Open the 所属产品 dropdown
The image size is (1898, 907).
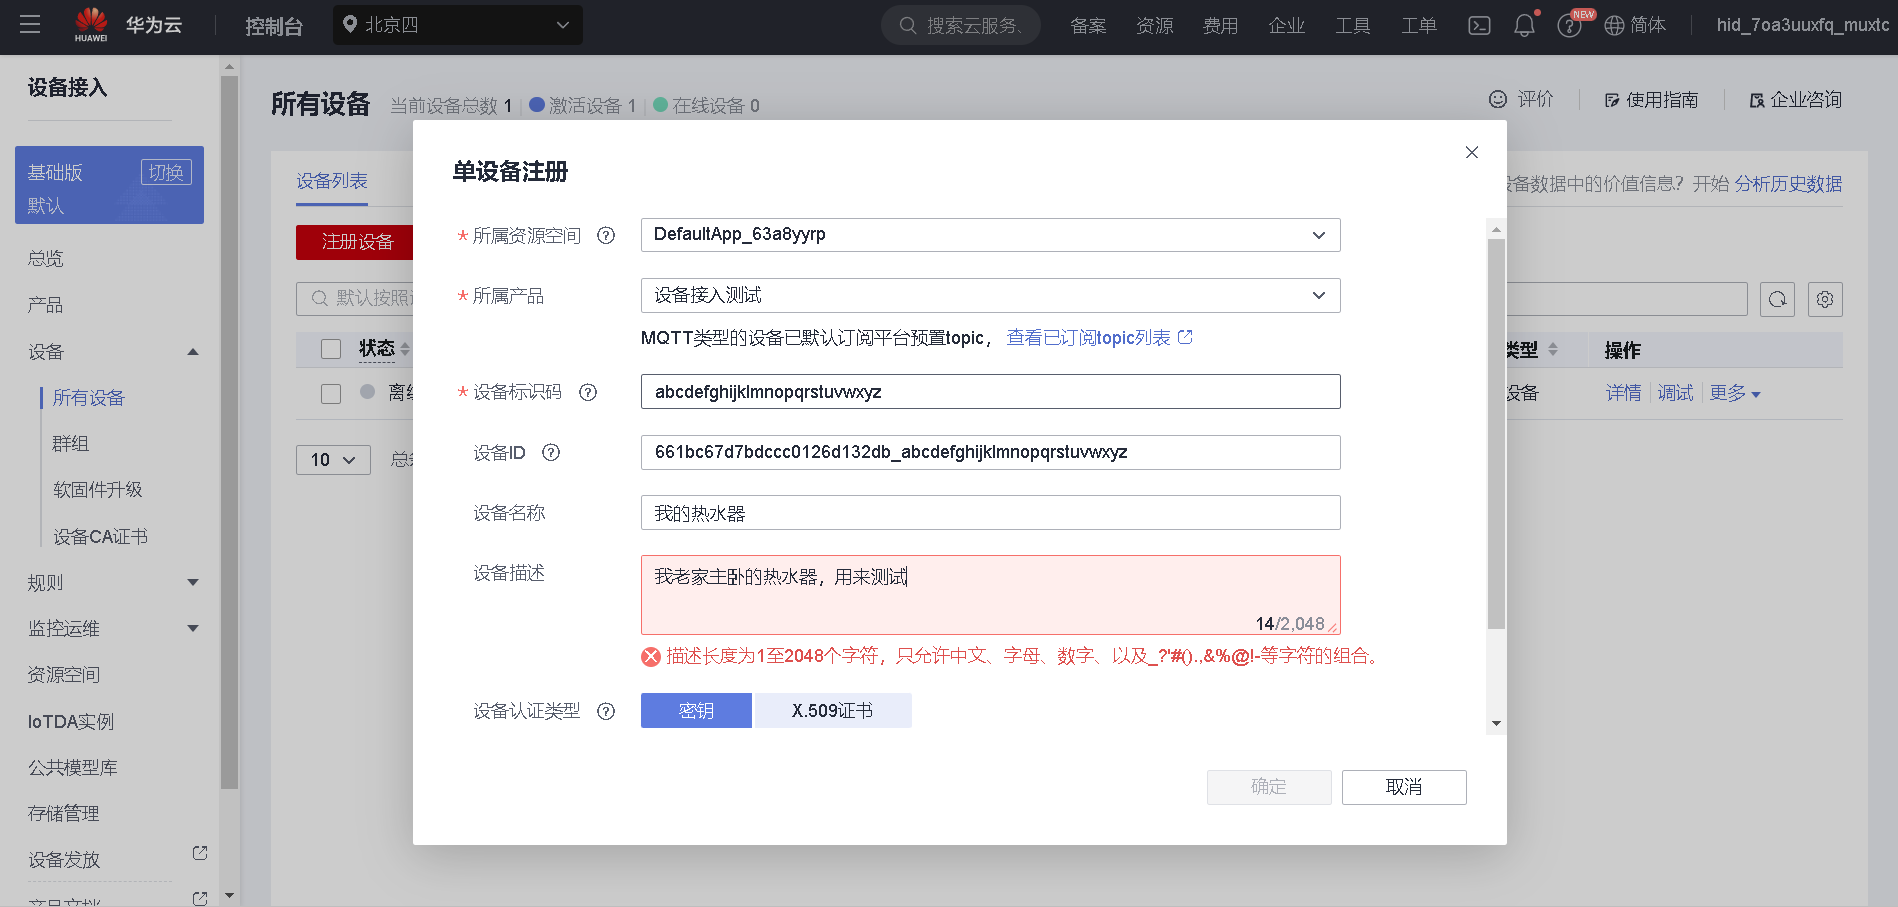tap(990, 295)
